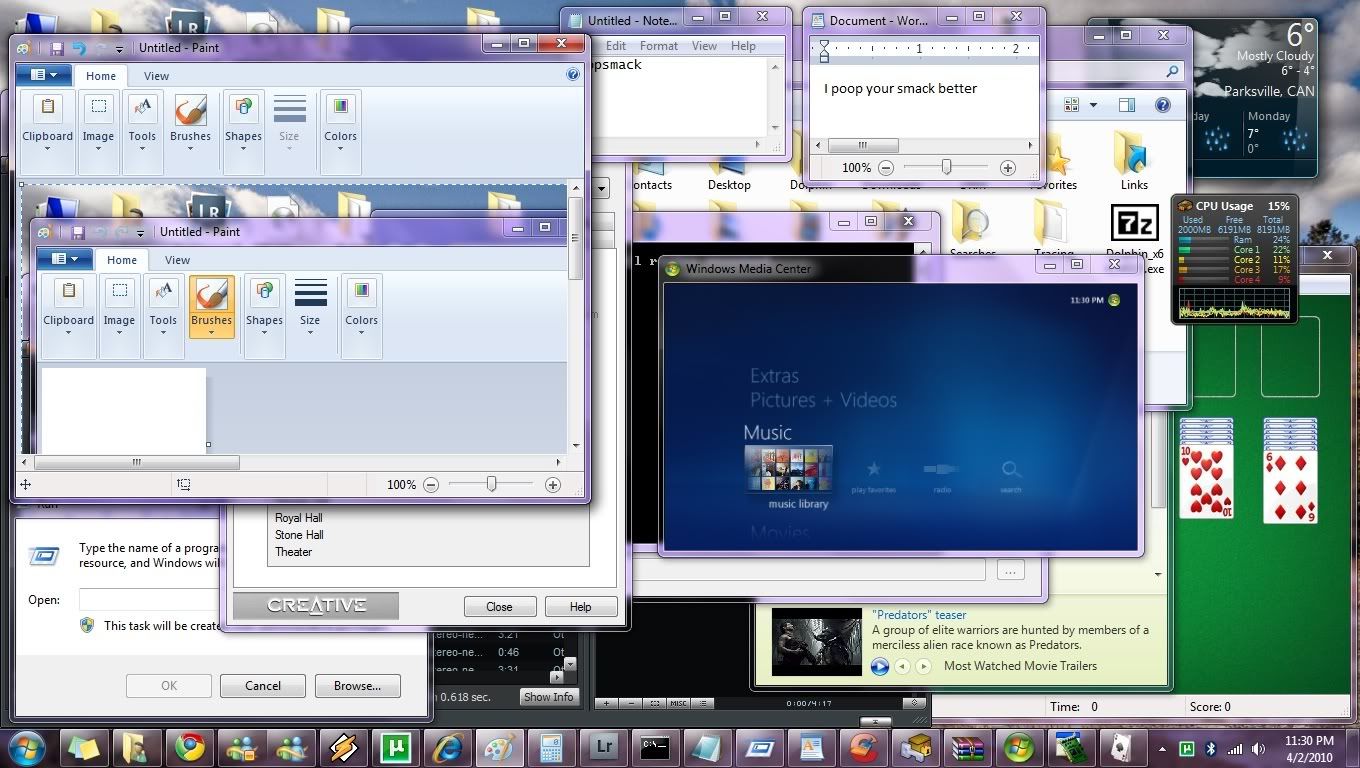
Task: Select Stone Hall in Creative list
Action: (299, 535)
